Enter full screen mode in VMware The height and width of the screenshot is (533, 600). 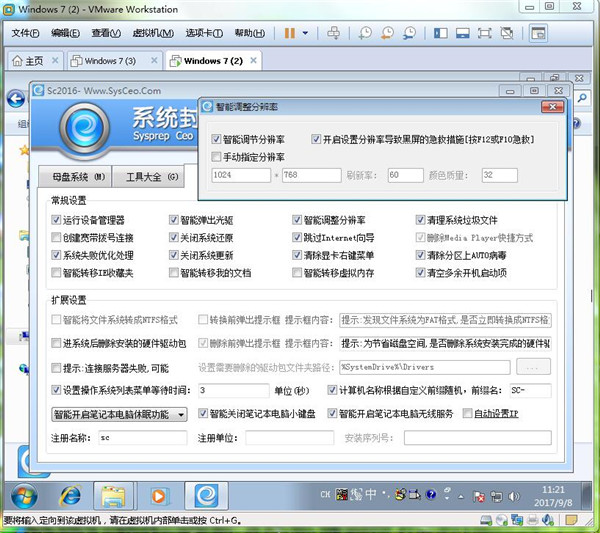pyautogui.click(x=484, y=33)
